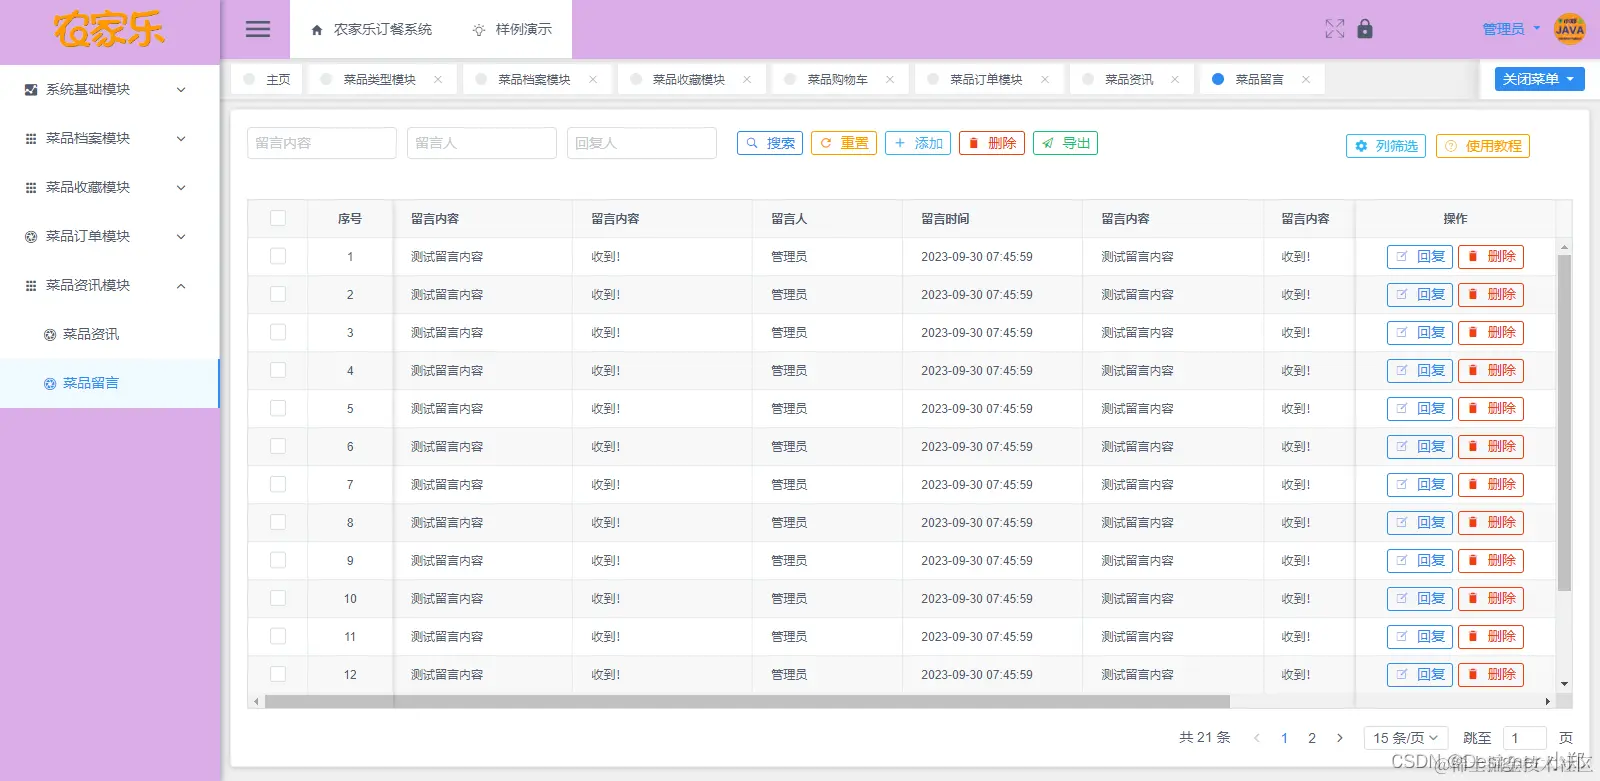This screenshot has width=1600, height=781.
Task: Switch to the 主页 tab
Action: click(267, 80)
